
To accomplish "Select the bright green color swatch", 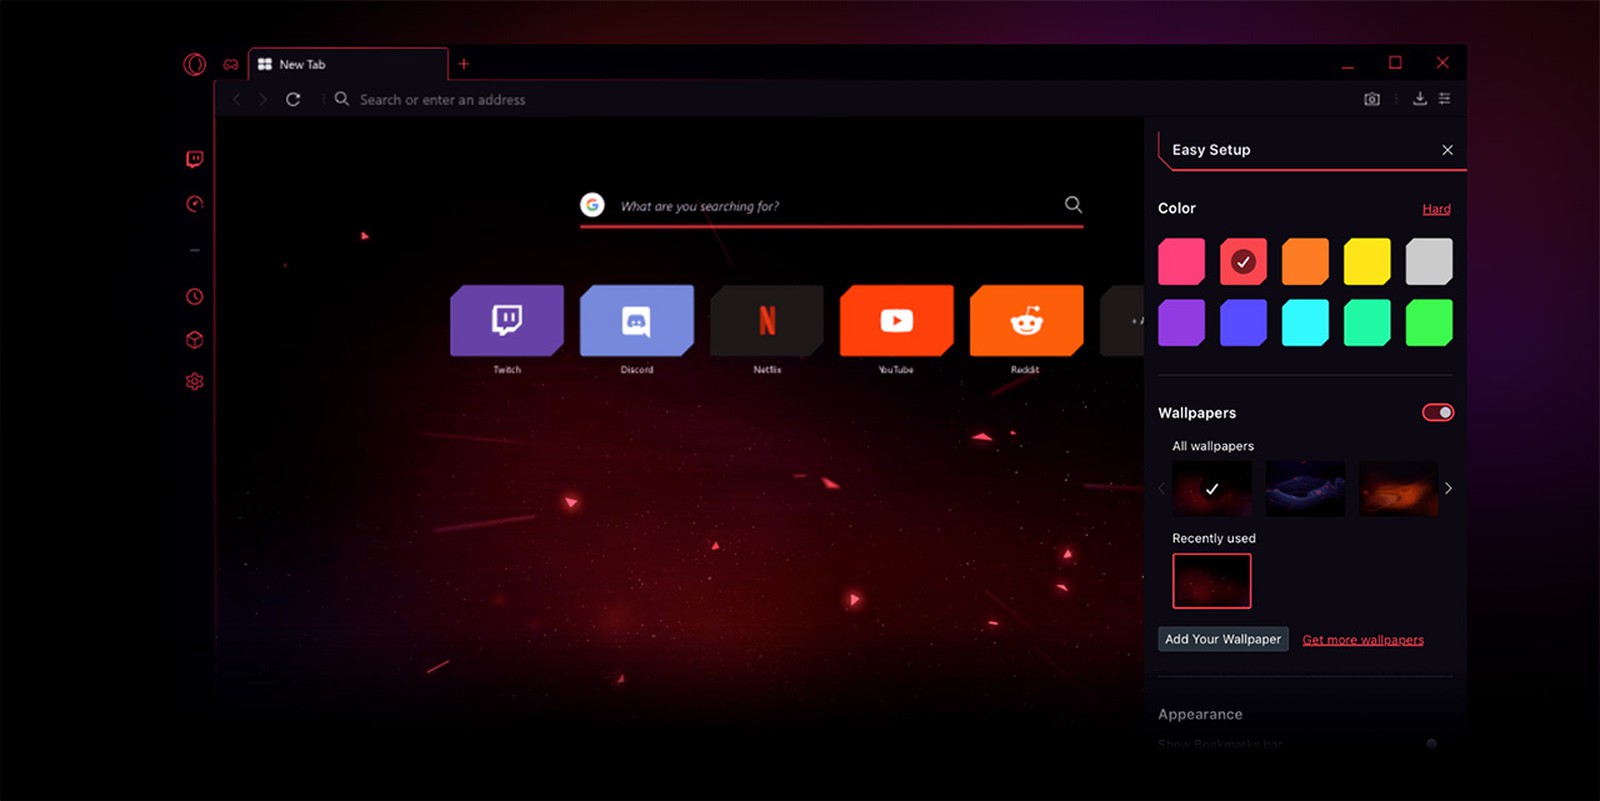I will tap(1430, 323).
